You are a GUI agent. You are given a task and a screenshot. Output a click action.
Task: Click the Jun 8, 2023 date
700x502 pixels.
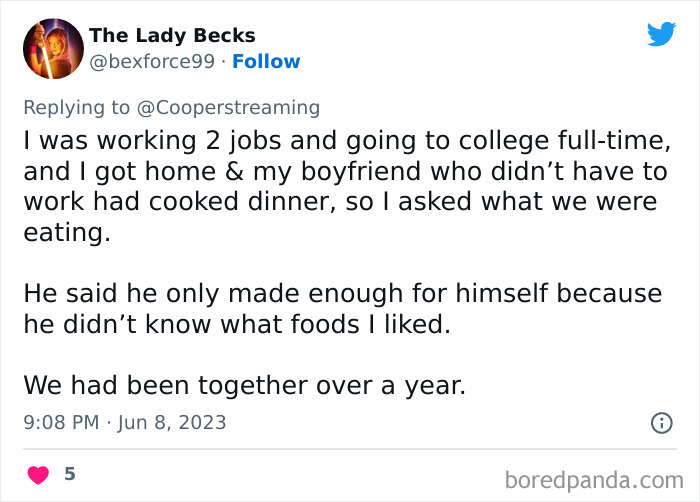click(x=172, y=423)
